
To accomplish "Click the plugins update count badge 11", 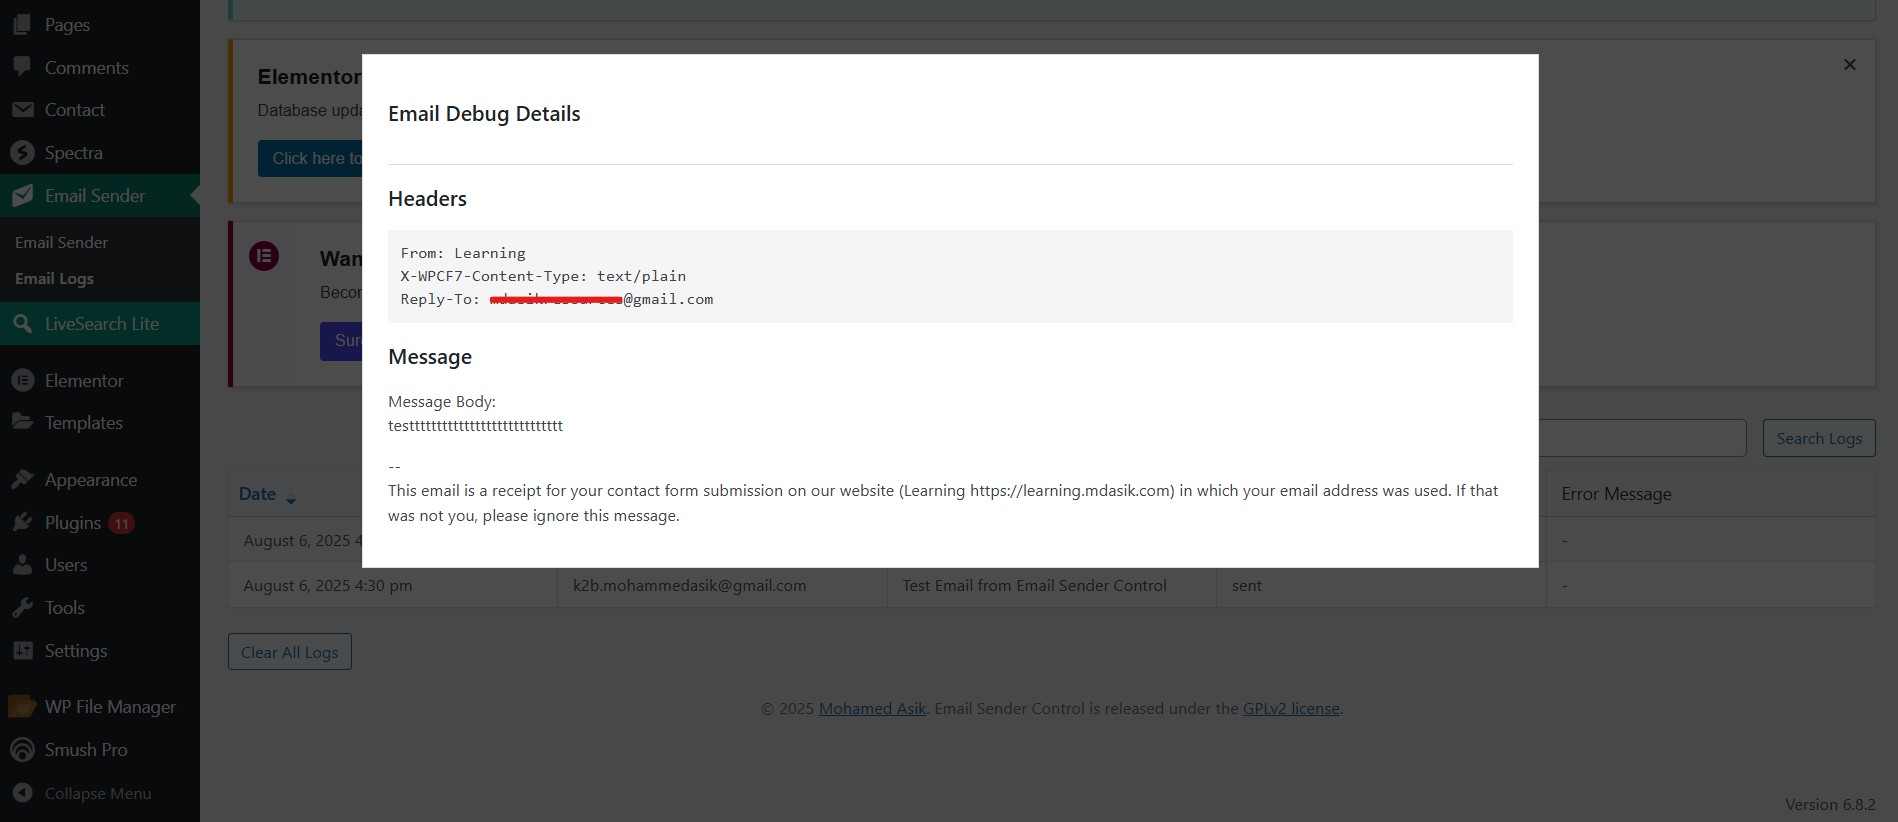I will [121, 523].
